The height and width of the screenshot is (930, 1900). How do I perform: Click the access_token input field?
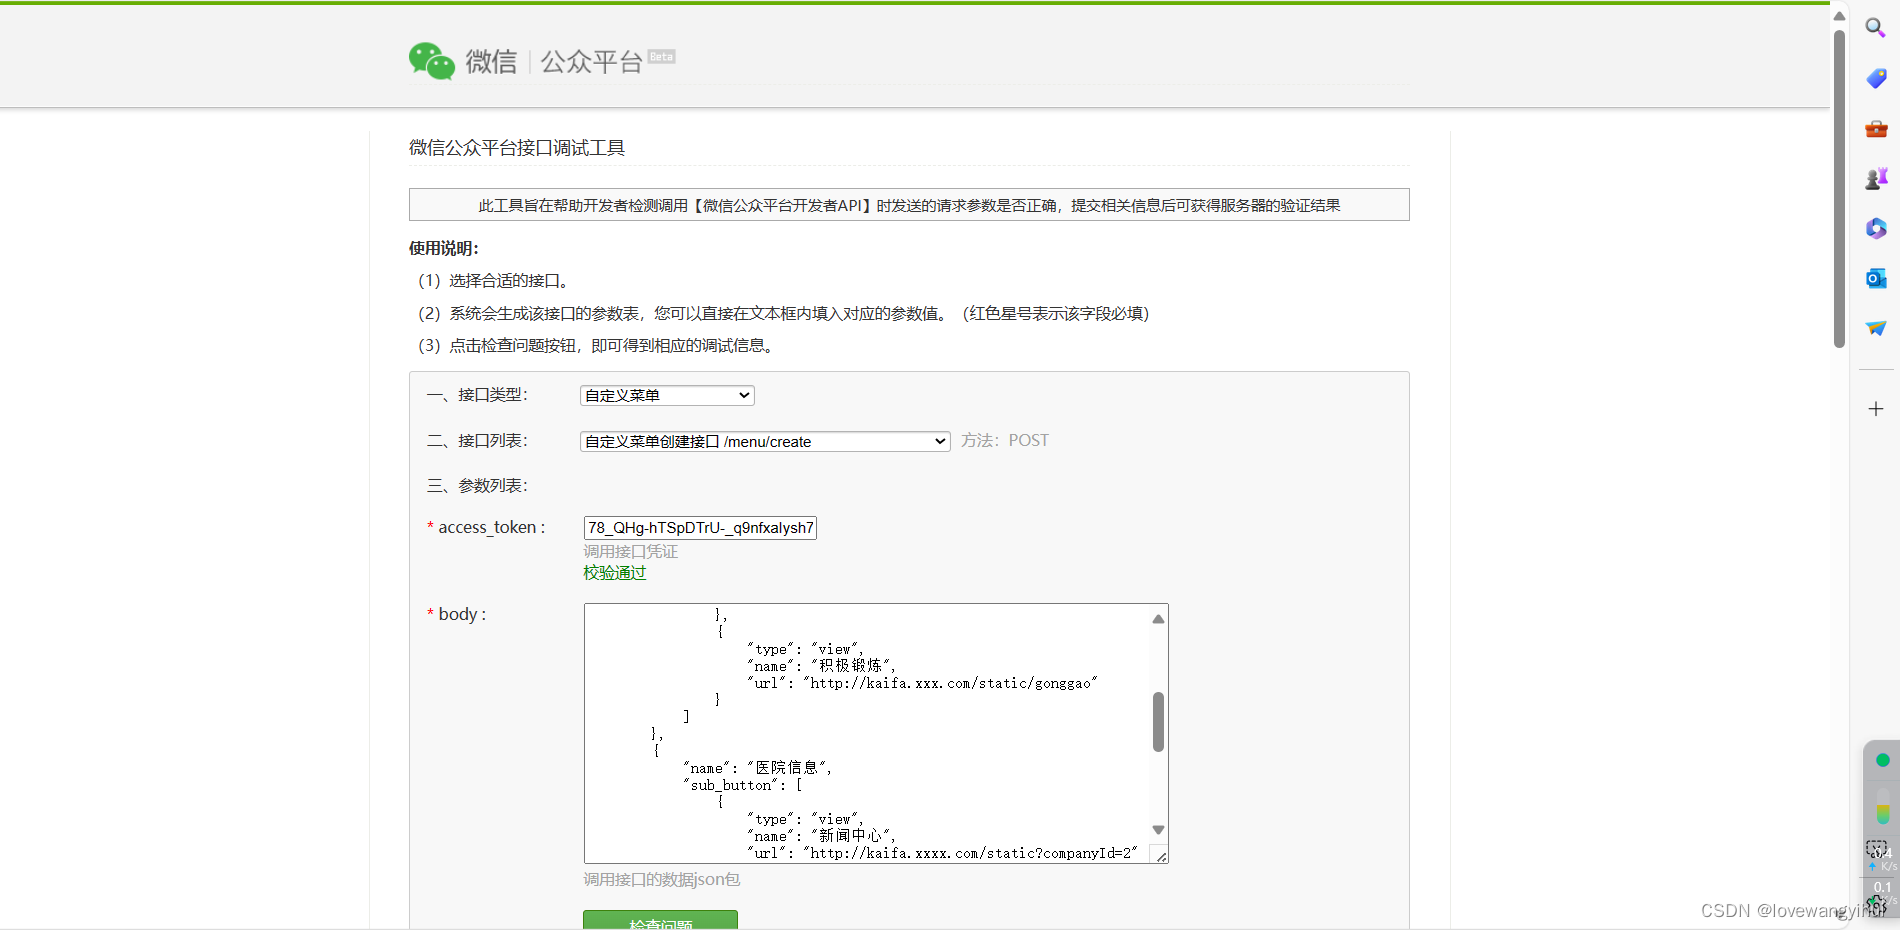[x=700, y=528]
